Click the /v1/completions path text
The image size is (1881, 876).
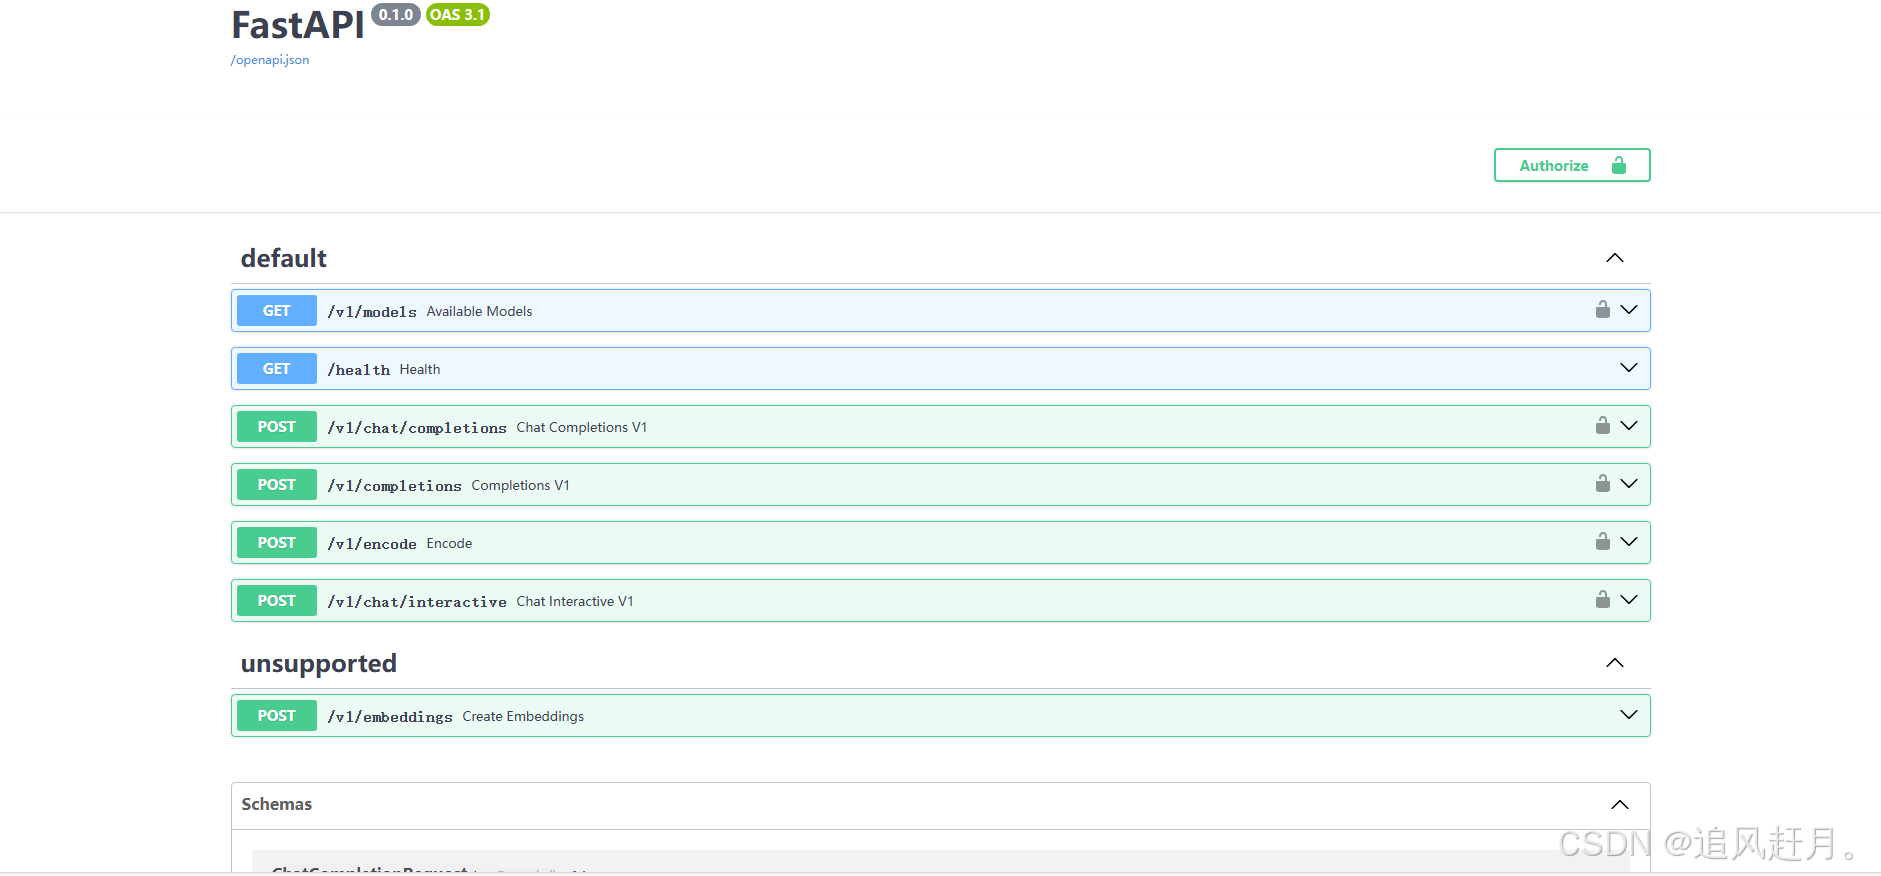[395, 486]
